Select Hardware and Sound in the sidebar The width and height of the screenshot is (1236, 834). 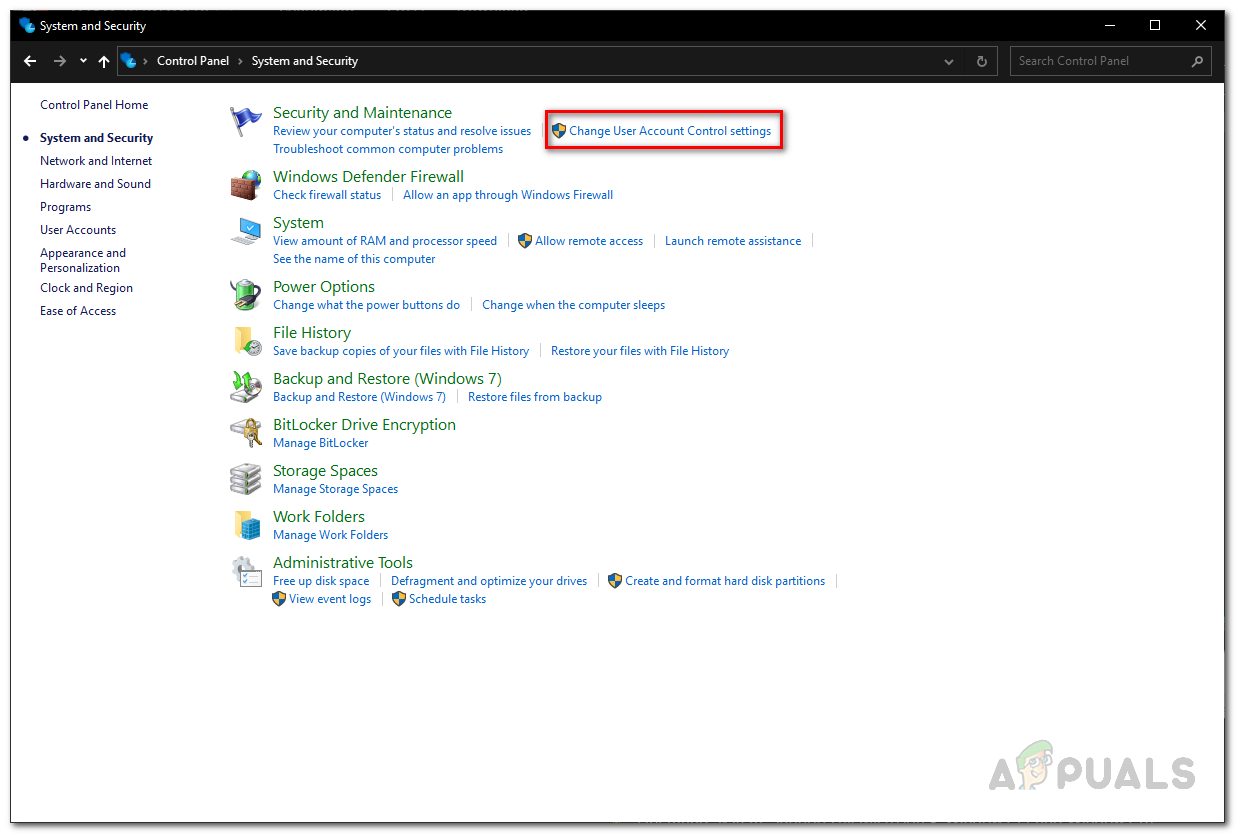[95, 184]
